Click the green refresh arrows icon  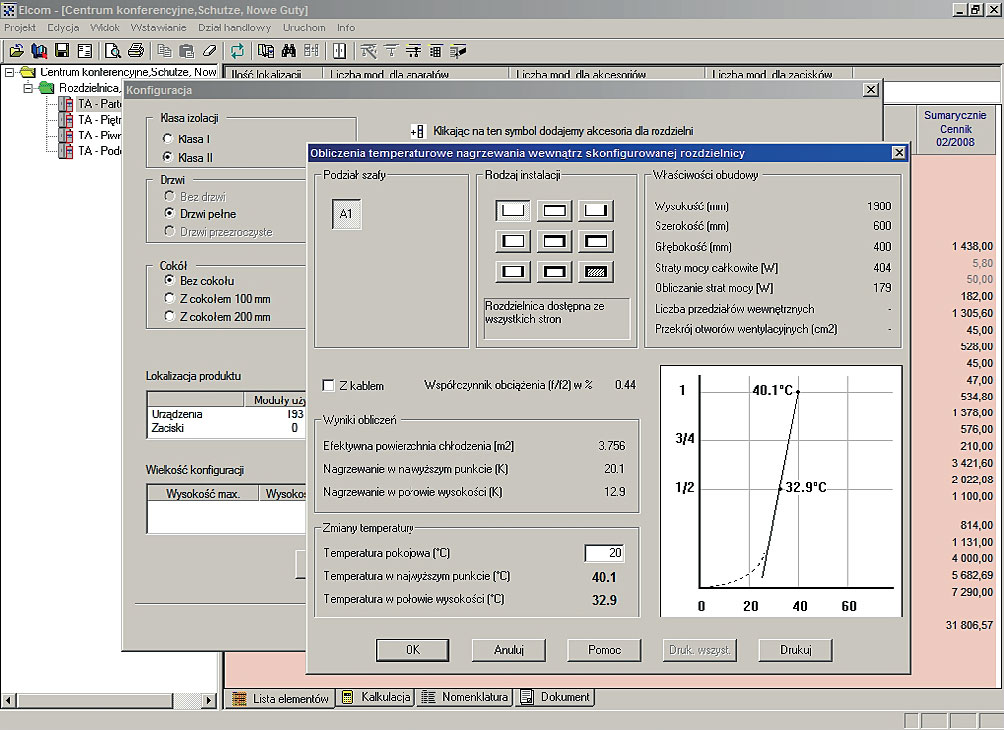click(237, 50)
